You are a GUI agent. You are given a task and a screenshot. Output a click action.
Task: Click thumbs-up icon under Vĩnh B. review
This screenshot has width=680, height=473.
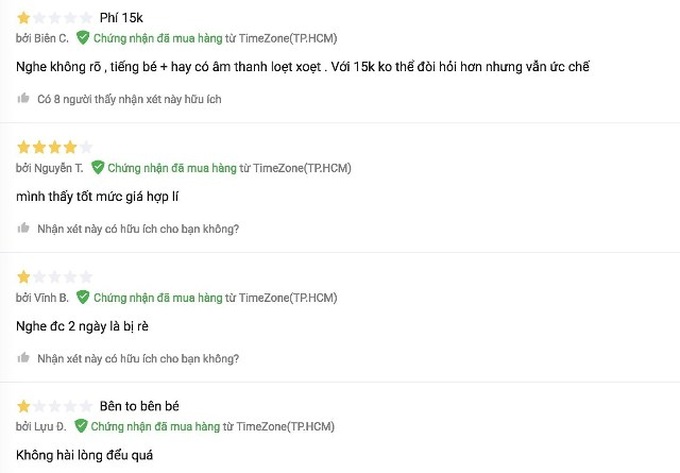[23, 358]
